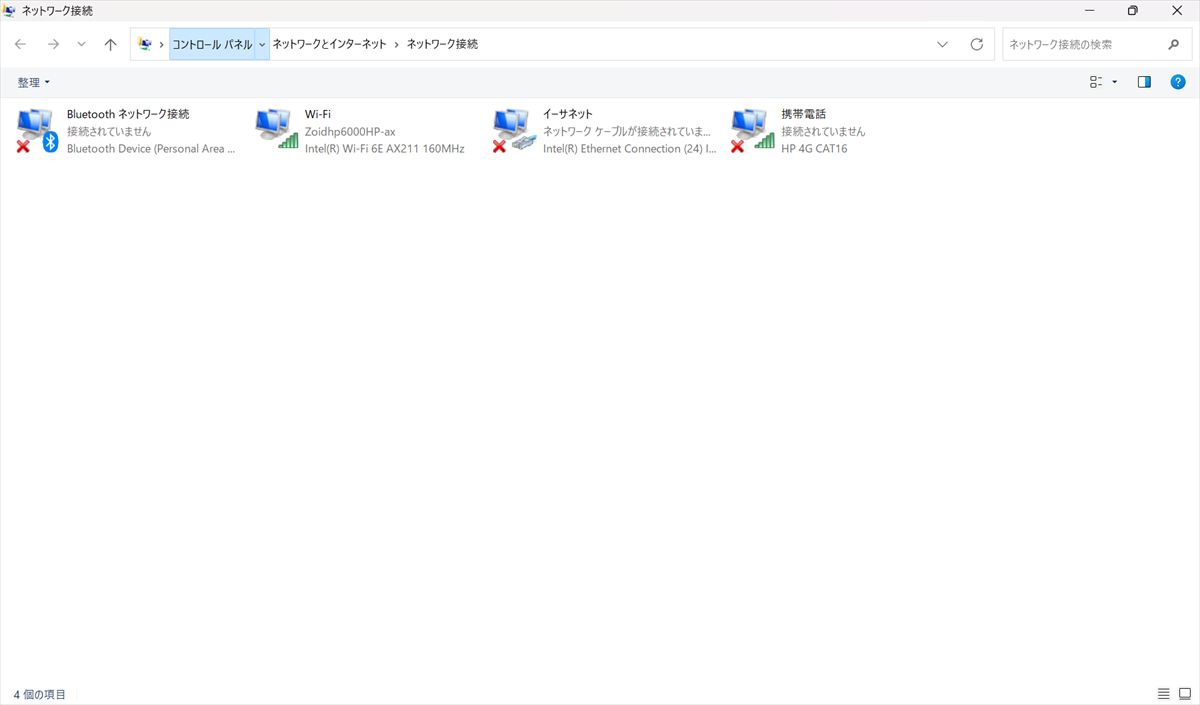Click the forward navigation arrow
This screenshot has height=705, width=1200.
(x=53, y=45)
